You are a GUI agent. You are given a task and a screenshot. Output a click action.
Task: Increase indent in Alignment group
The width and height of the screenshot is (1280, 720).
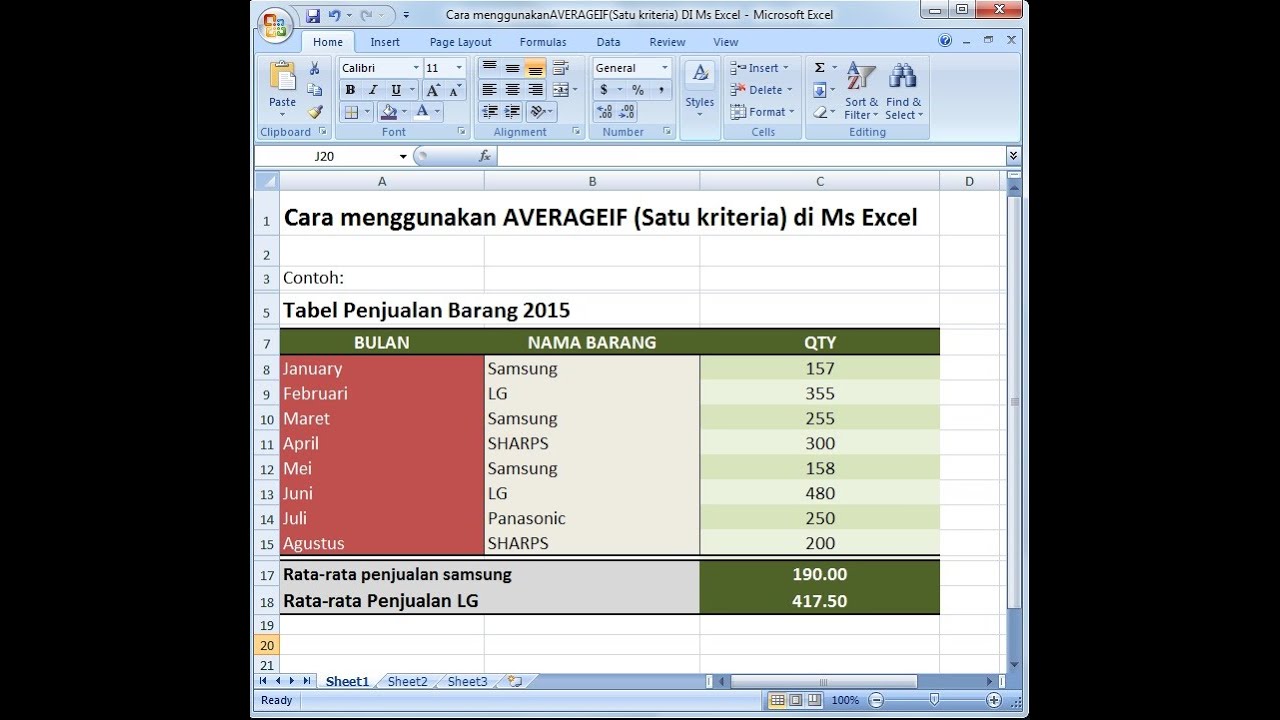pos(512,112)
